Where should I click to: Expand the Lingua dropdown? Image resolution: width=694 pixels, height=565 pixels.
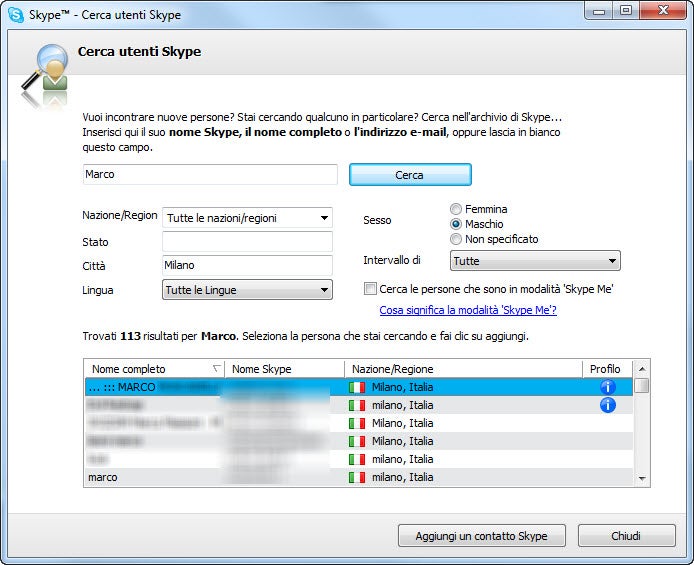[x=247, y=290]
